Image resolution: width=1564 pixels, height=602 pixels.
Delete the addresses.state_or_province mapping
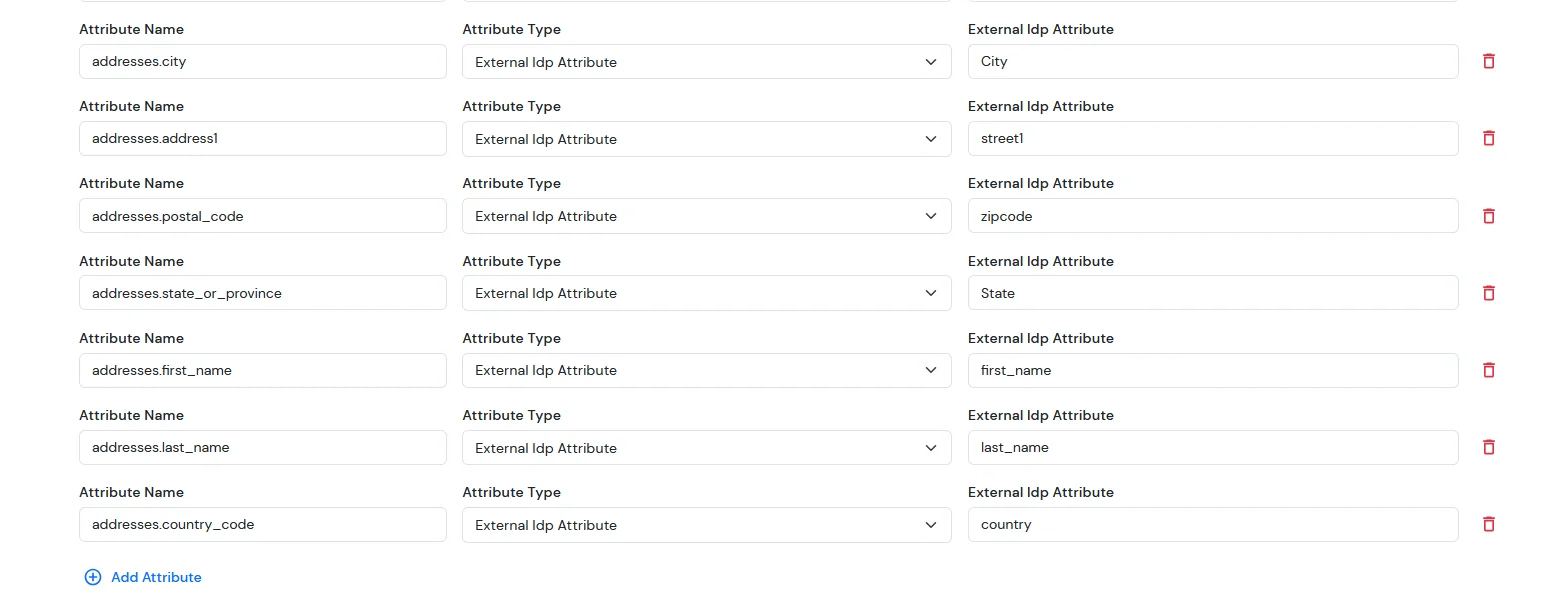coord(1488,292)
